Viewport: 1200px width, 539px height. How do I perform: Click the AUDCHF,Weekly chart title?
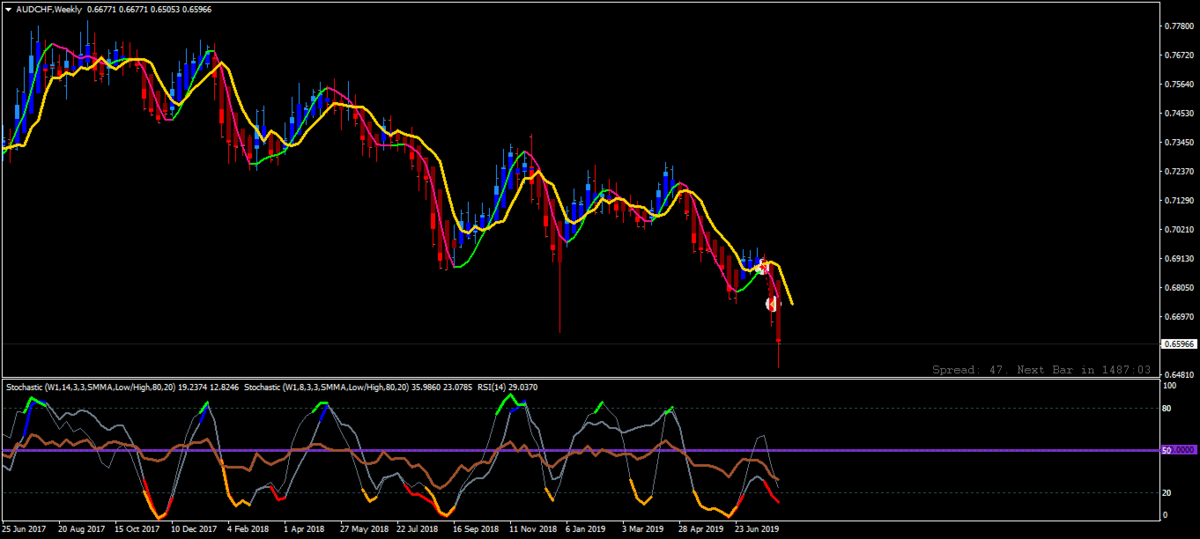point(49,8)
